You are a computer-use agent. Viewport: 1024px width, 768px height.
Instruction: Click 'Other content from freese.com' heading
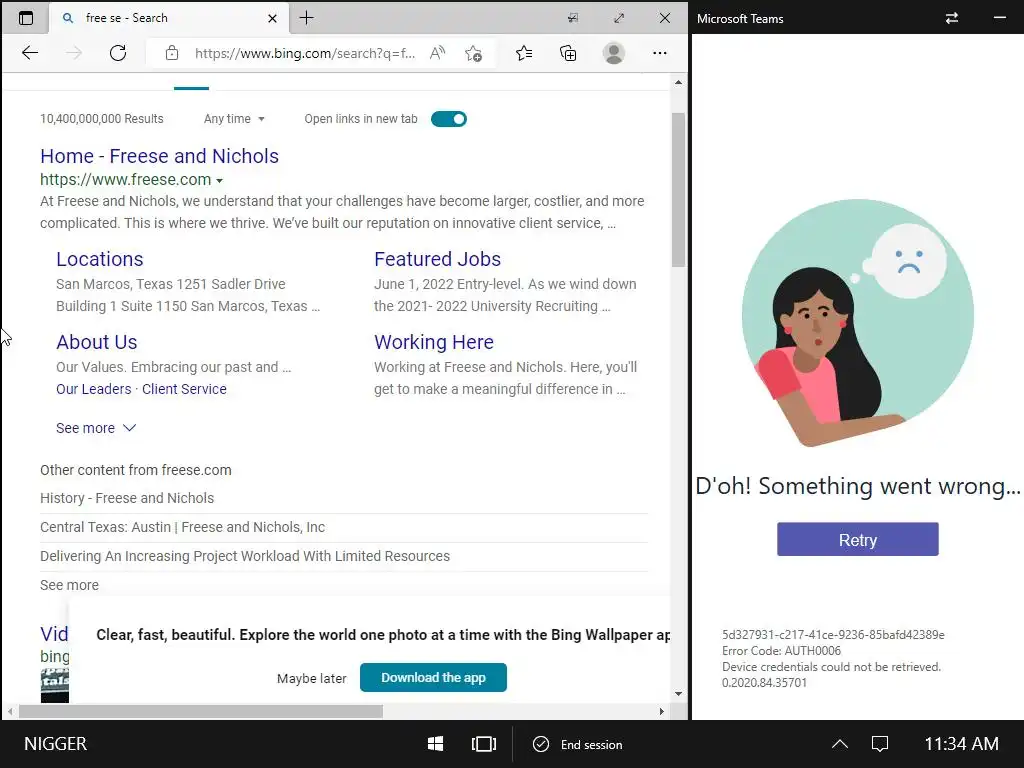(x=136, y=470)
